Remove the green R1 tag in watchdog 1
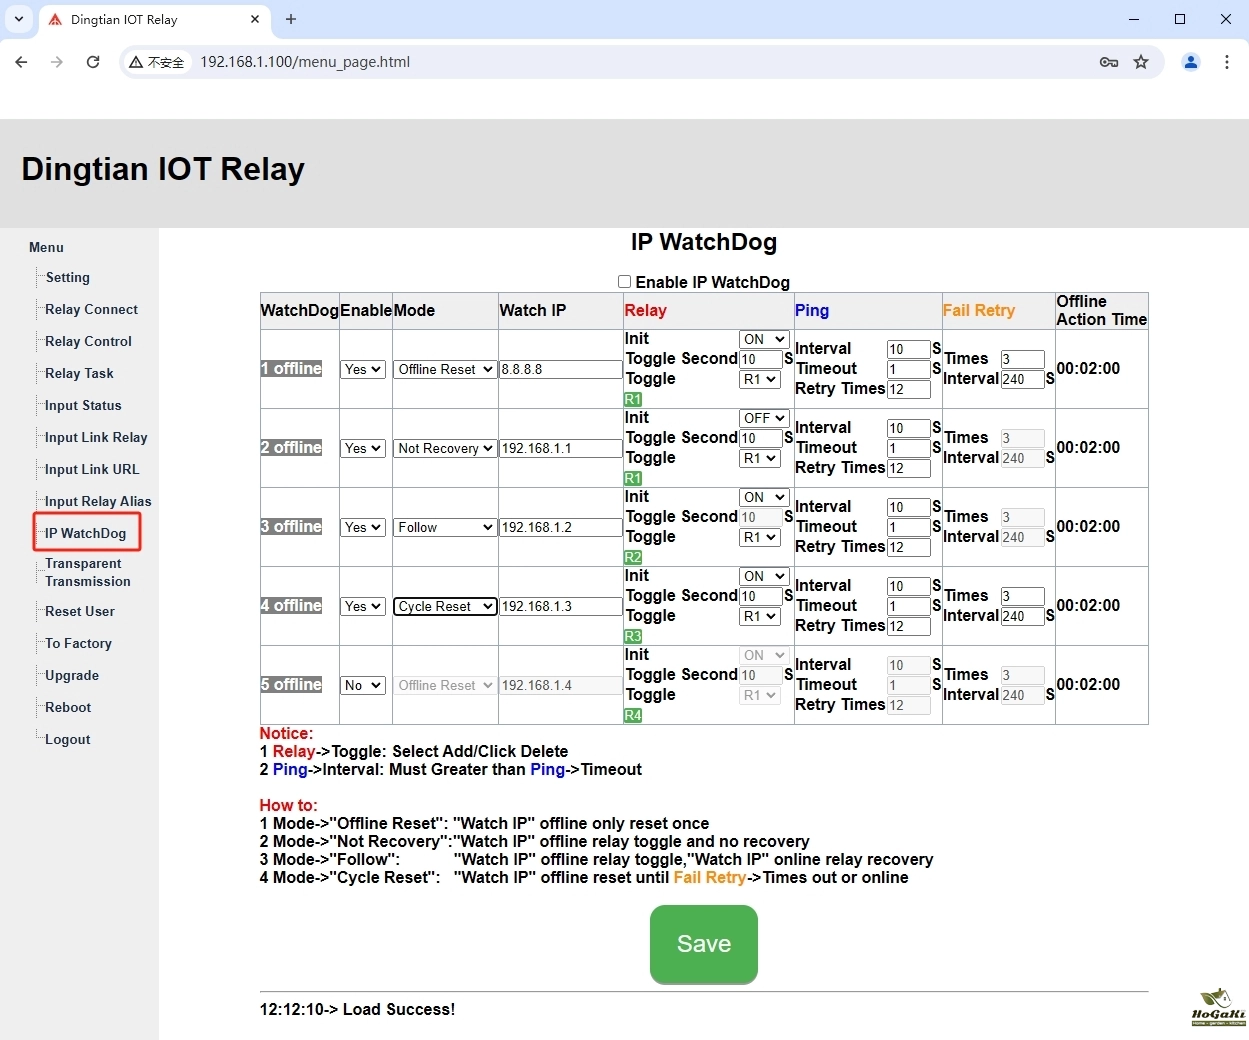The image size is (1249, 1040). pyautogui.click(x=633, y=399)
